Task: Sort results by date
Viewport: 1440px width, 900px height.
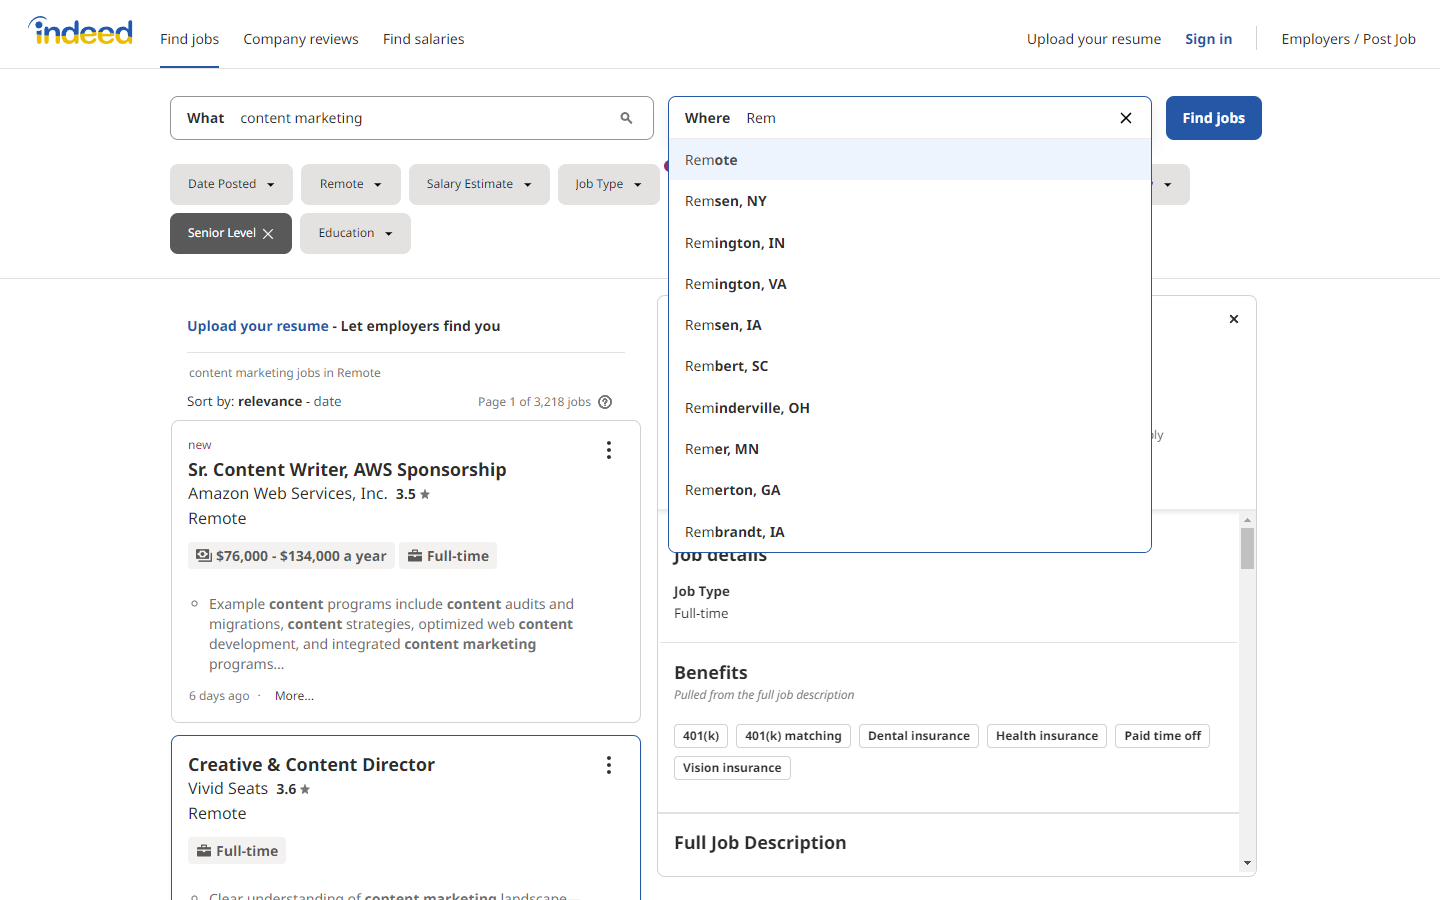Action: click(x=327, y=401)
